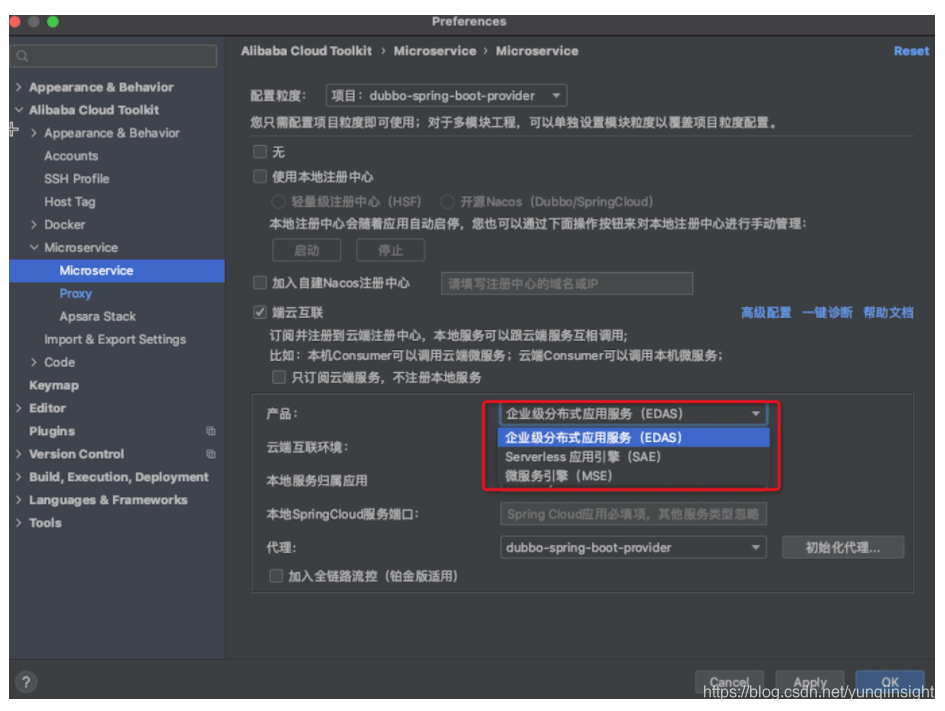
Task: Enable 加入全链路流控 (铂金版适用) checkbox
Action: click(x=275, y=576)
